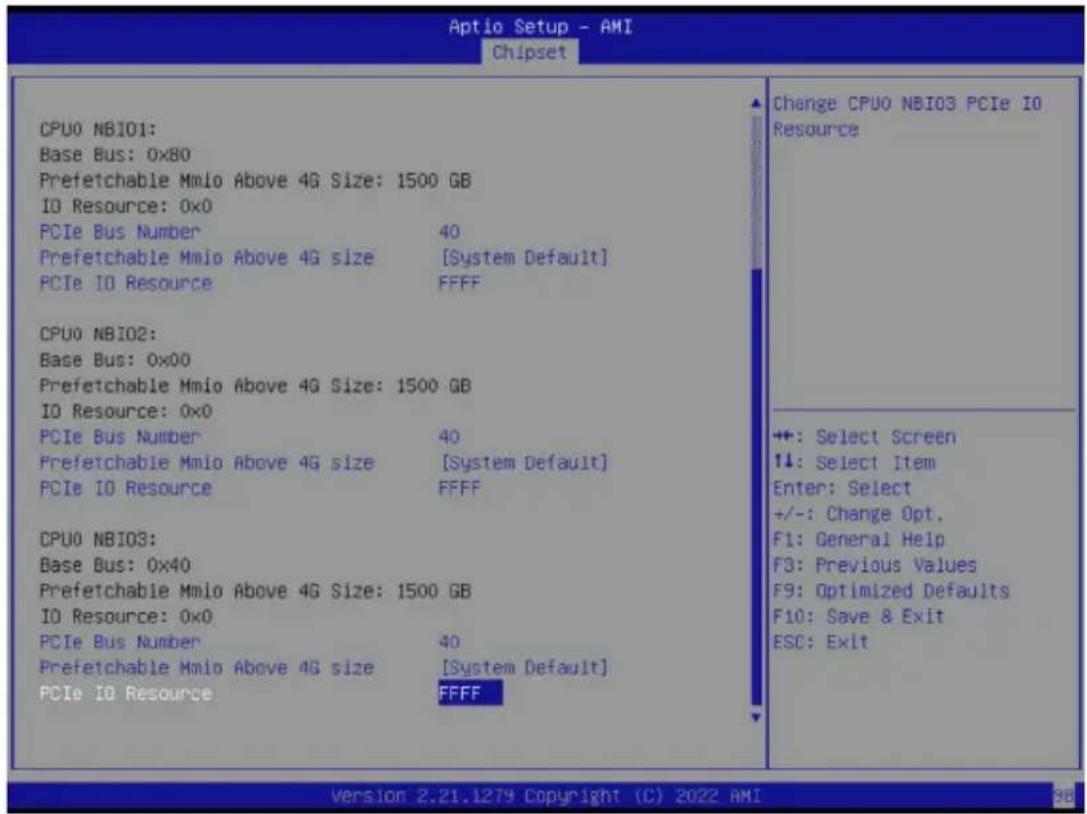Click the F1: General Help line

click(859, 539)
